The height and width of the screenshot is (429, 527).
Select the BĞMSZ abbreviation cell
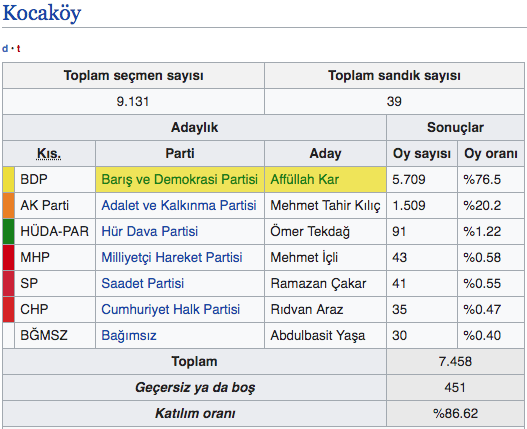pos(55,336)
